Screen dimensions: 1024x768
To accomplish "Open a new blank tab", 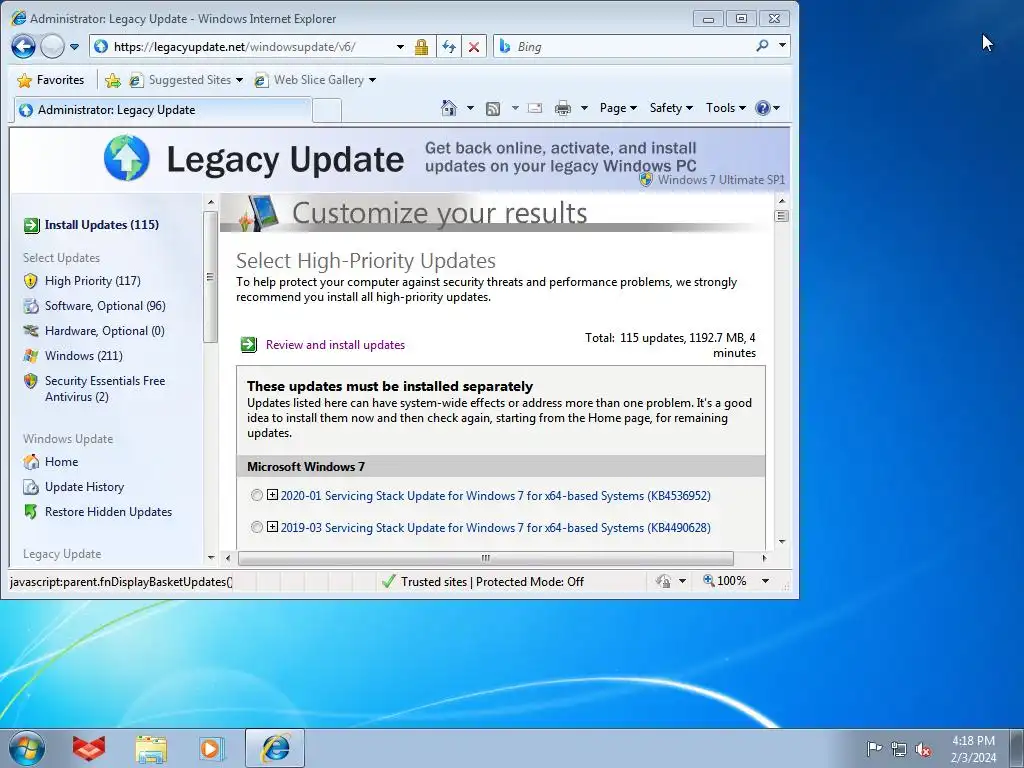I will 327,110.
